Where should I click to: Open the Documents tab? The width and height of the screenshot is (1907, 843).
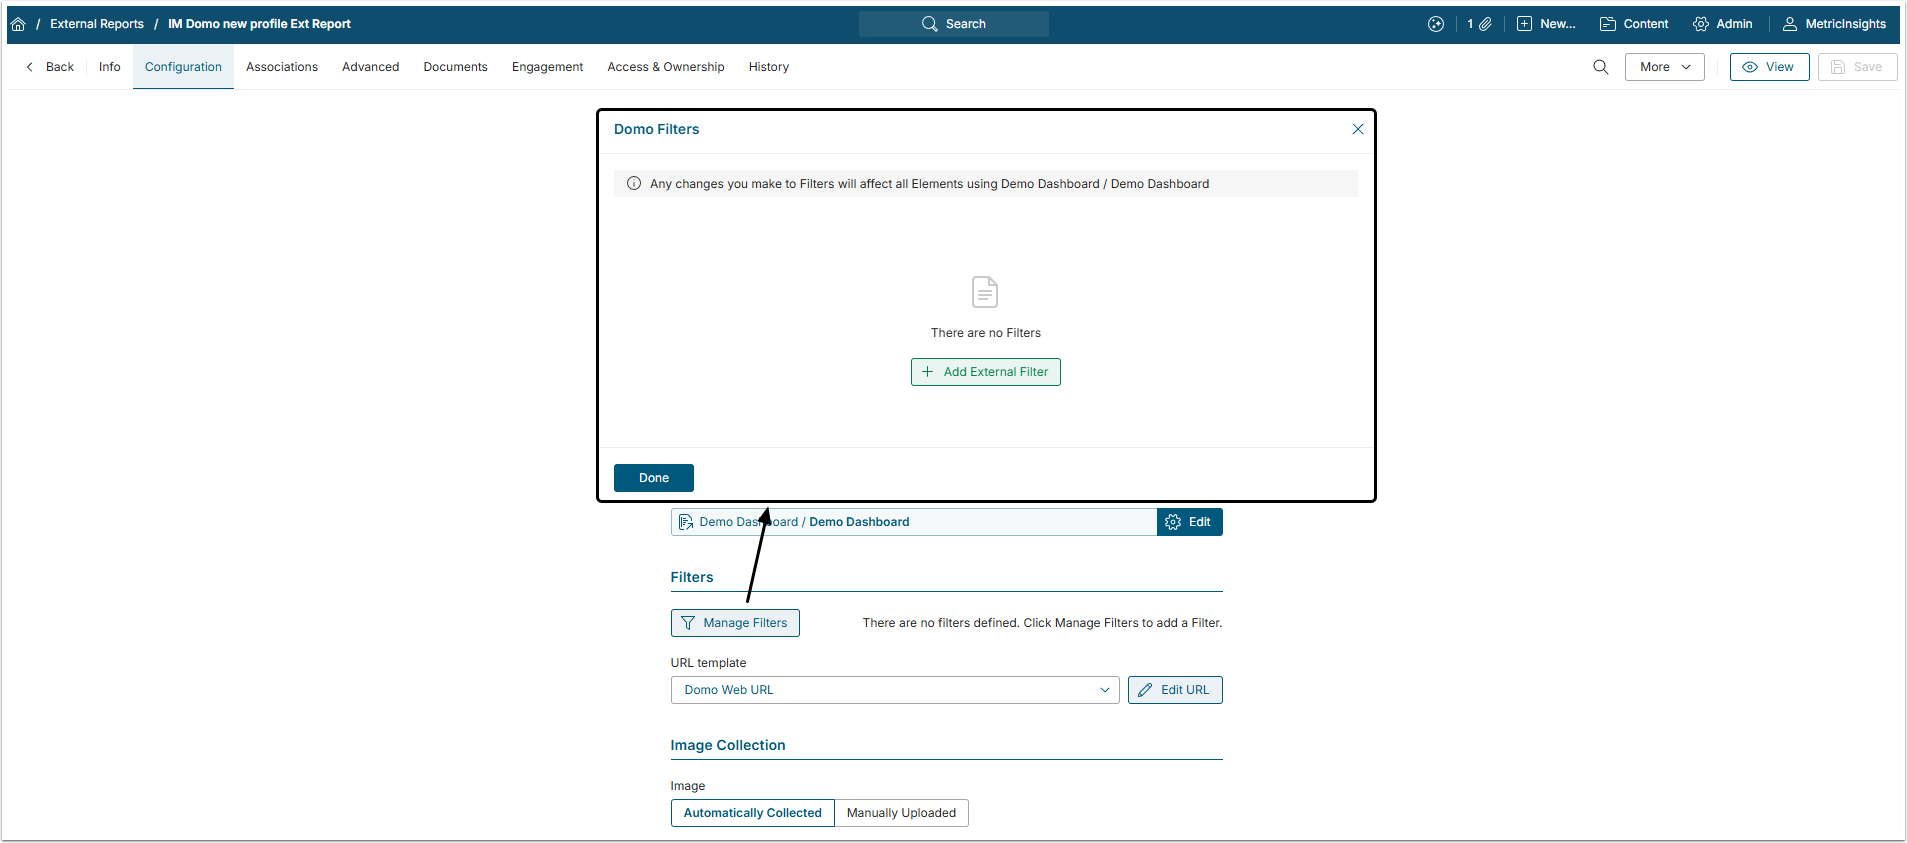(x=455, y=67)
